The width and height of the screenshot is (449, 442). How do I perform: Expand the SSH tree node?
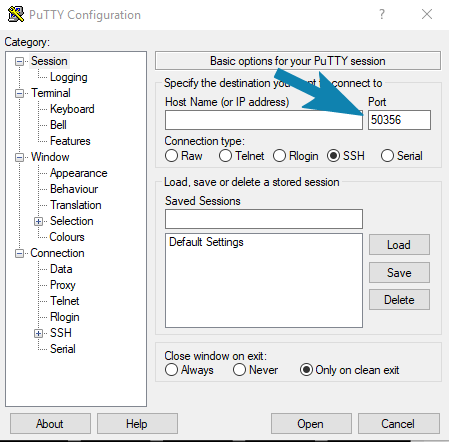pyautogui.click(x=39, y=333)
